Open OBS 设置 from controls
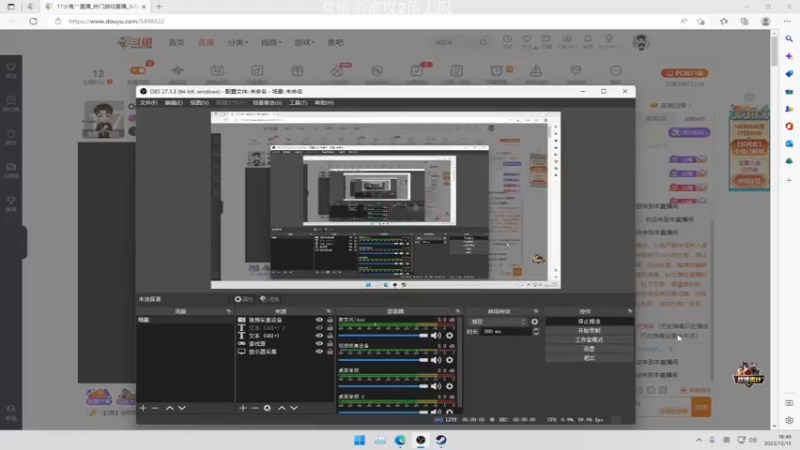Viewport: 800px width, 450px height. click(x=589, y=349)
